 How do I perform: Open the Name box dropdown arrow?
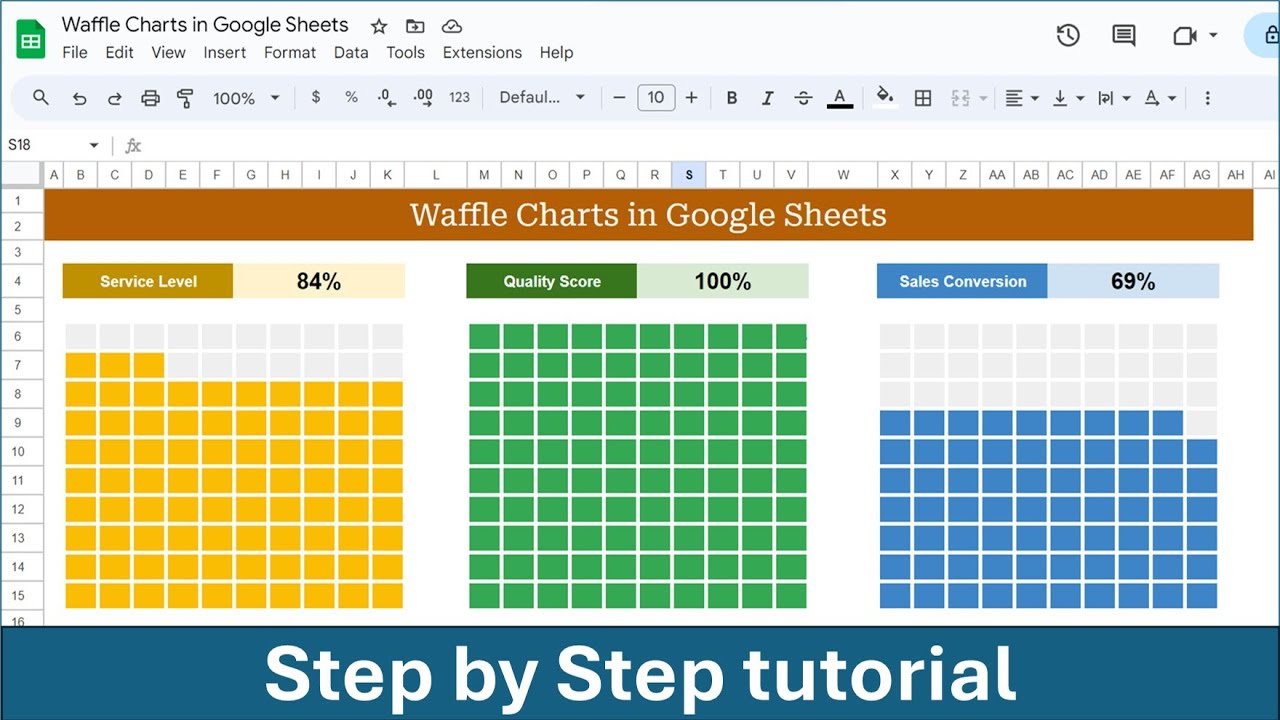coord(94,146)
